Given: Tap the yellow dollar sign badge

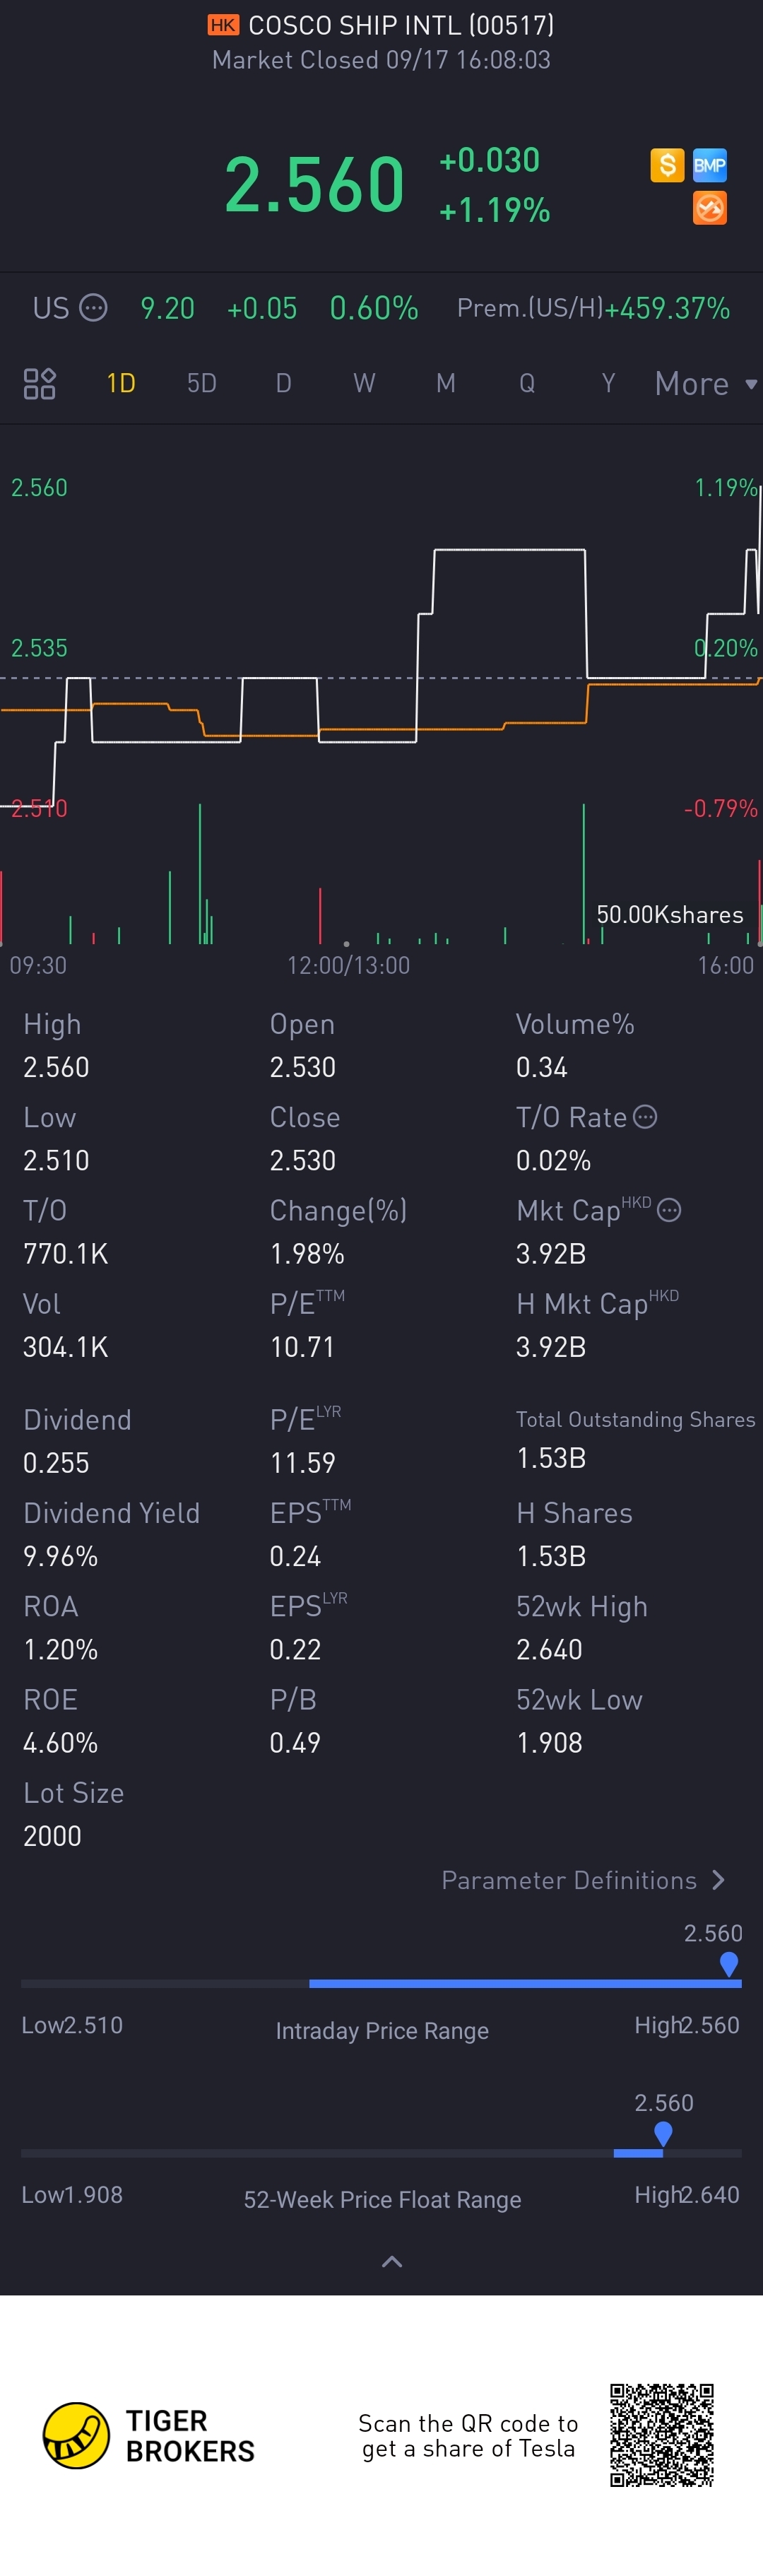Looking at the screenshot, I should click(667, 165).
